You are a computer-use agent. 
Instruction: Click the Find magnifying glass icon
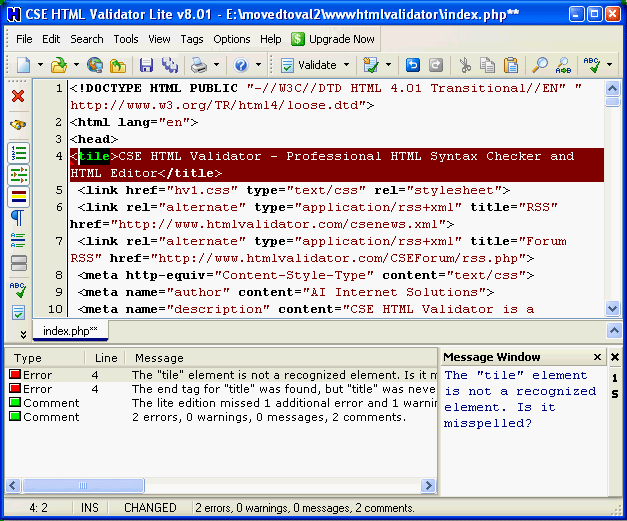(539, 65)
